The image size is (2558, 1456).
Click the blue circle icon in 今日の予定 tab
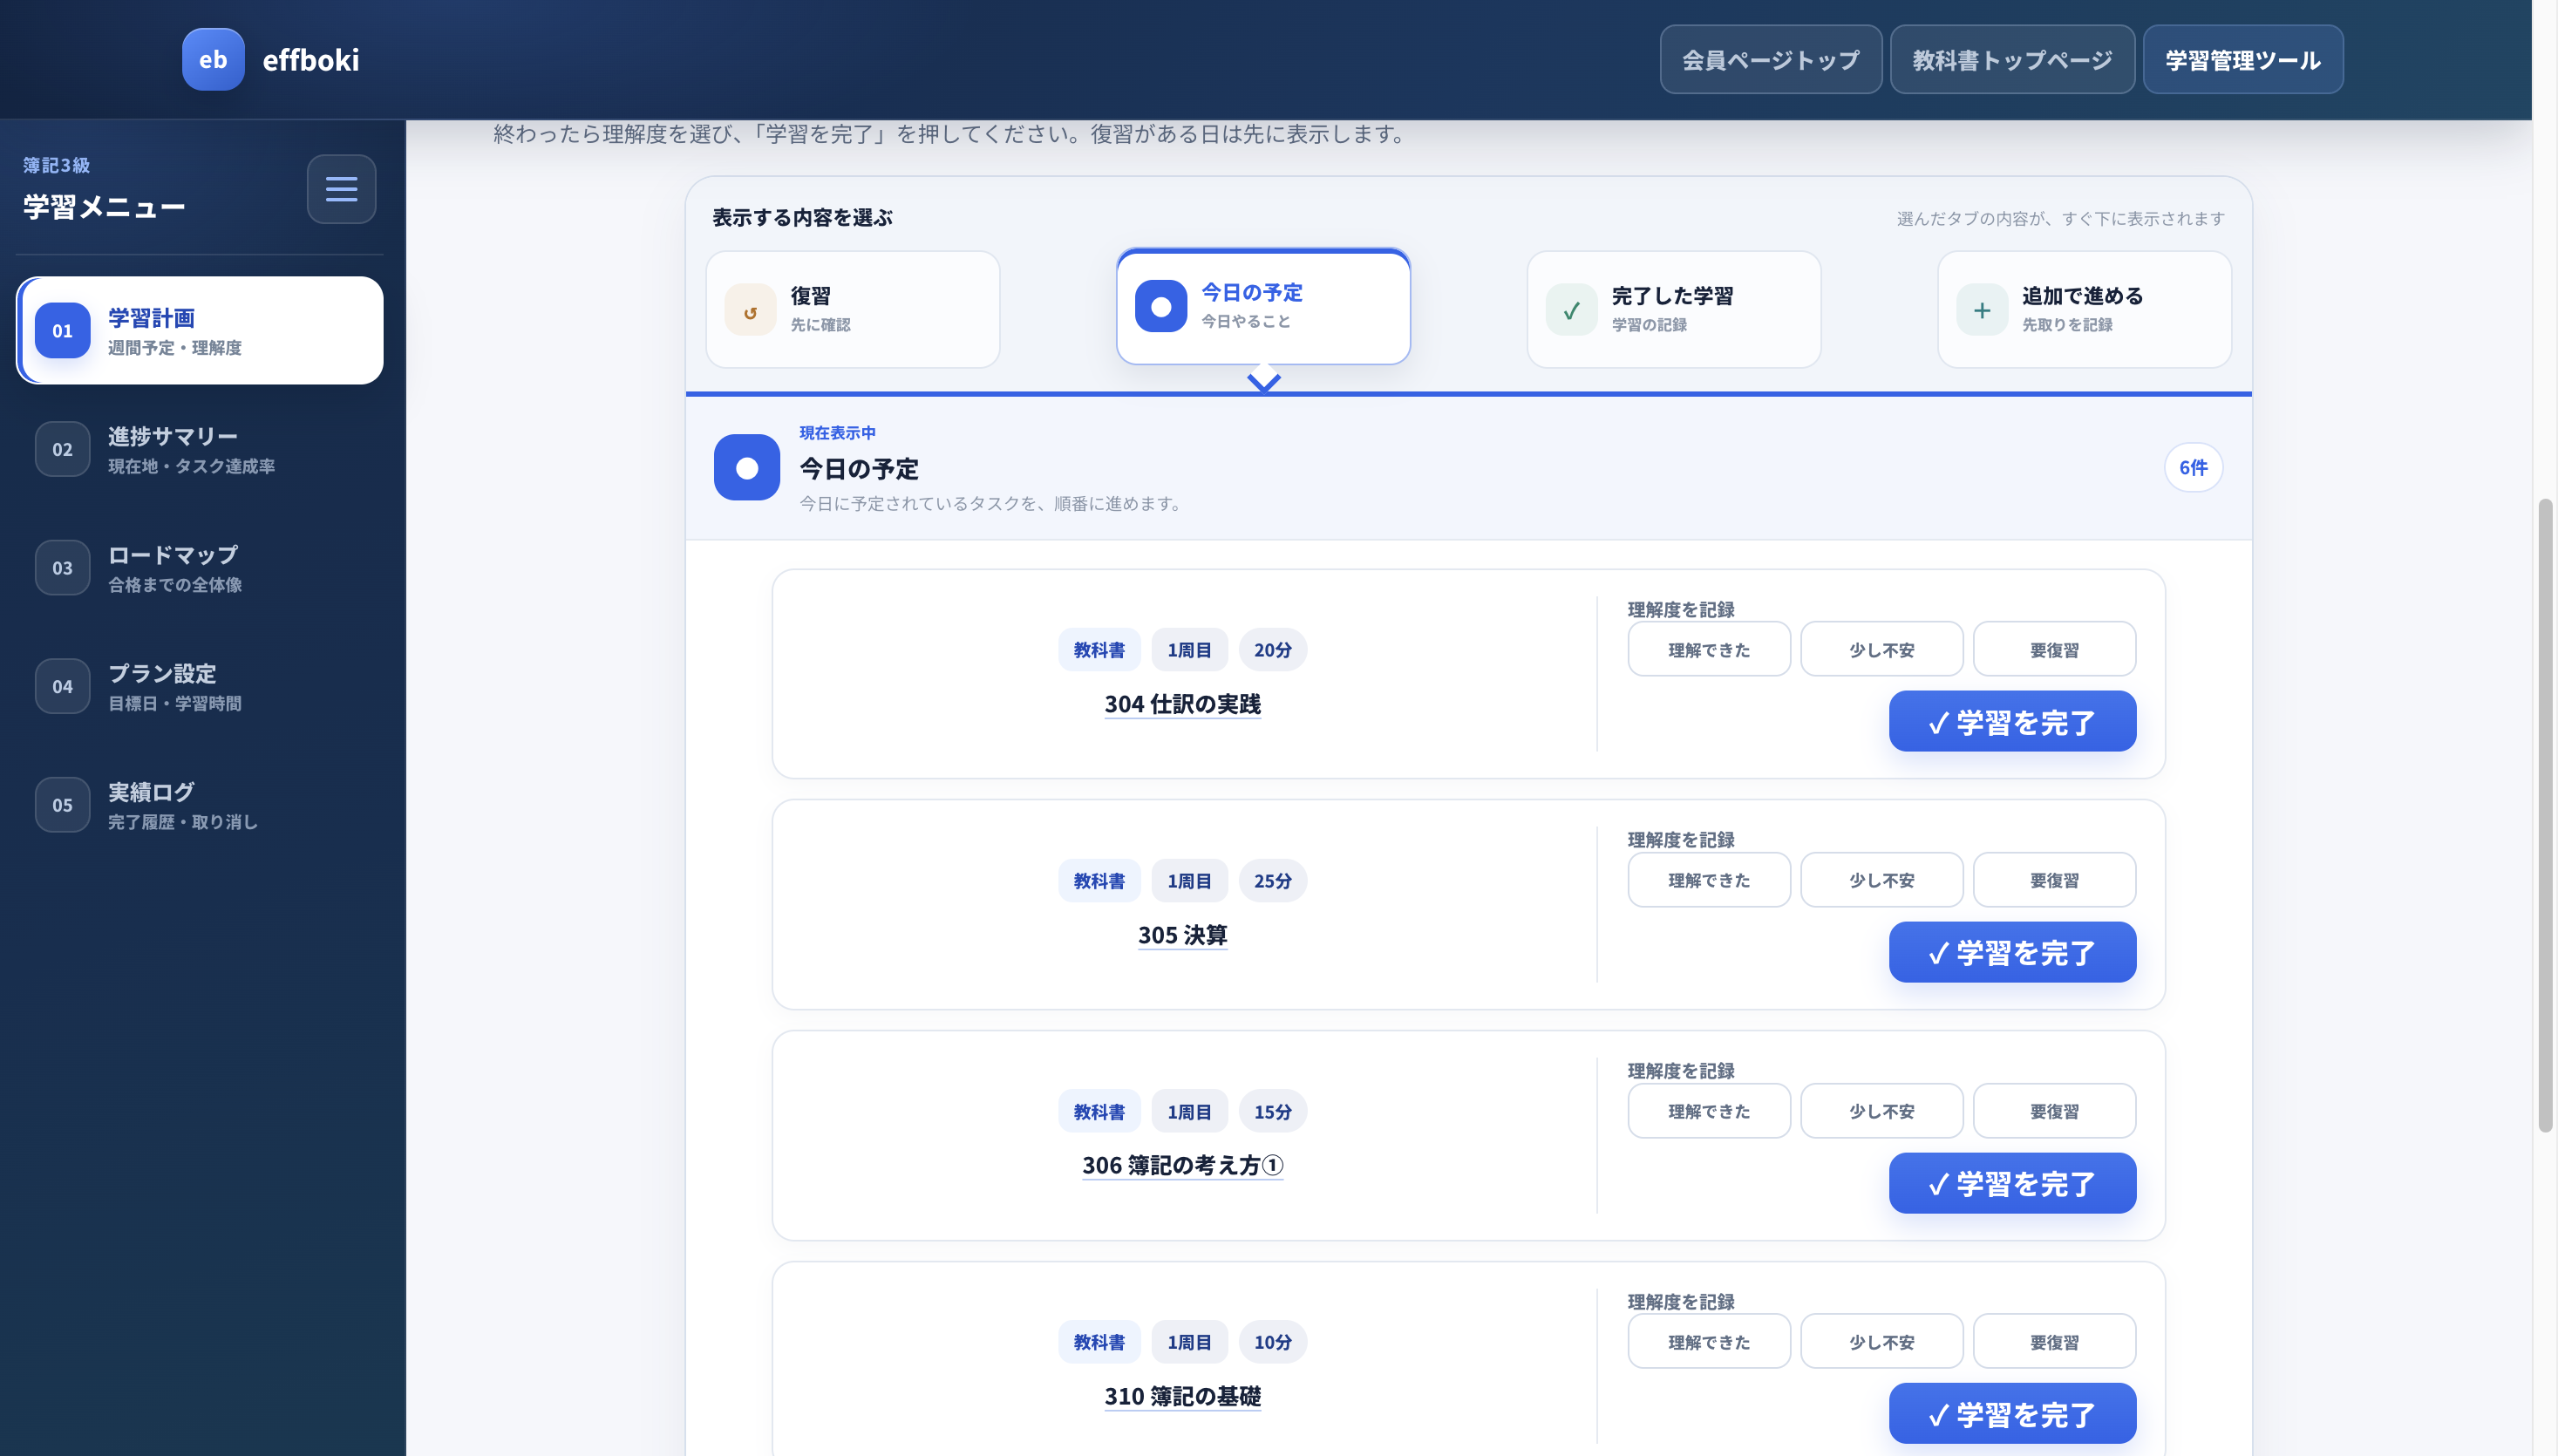1161,306
